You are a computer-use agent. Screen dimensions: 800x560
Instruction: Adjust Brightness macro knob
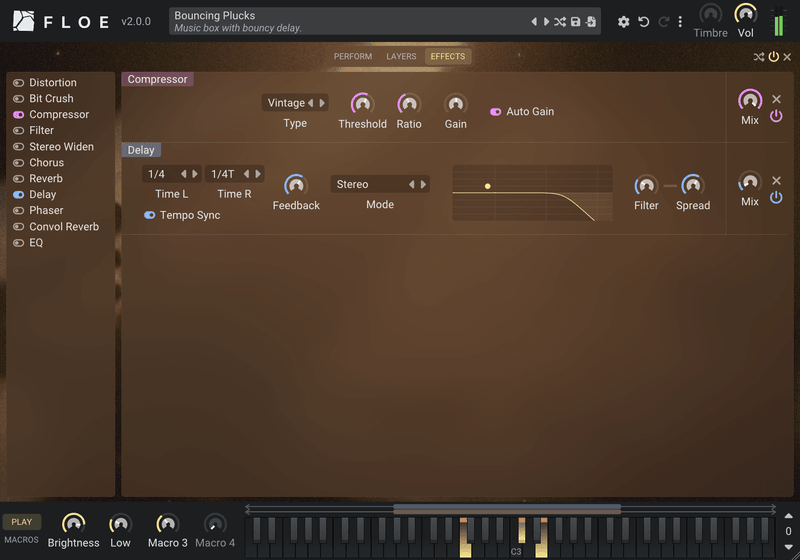pos(73,524)
